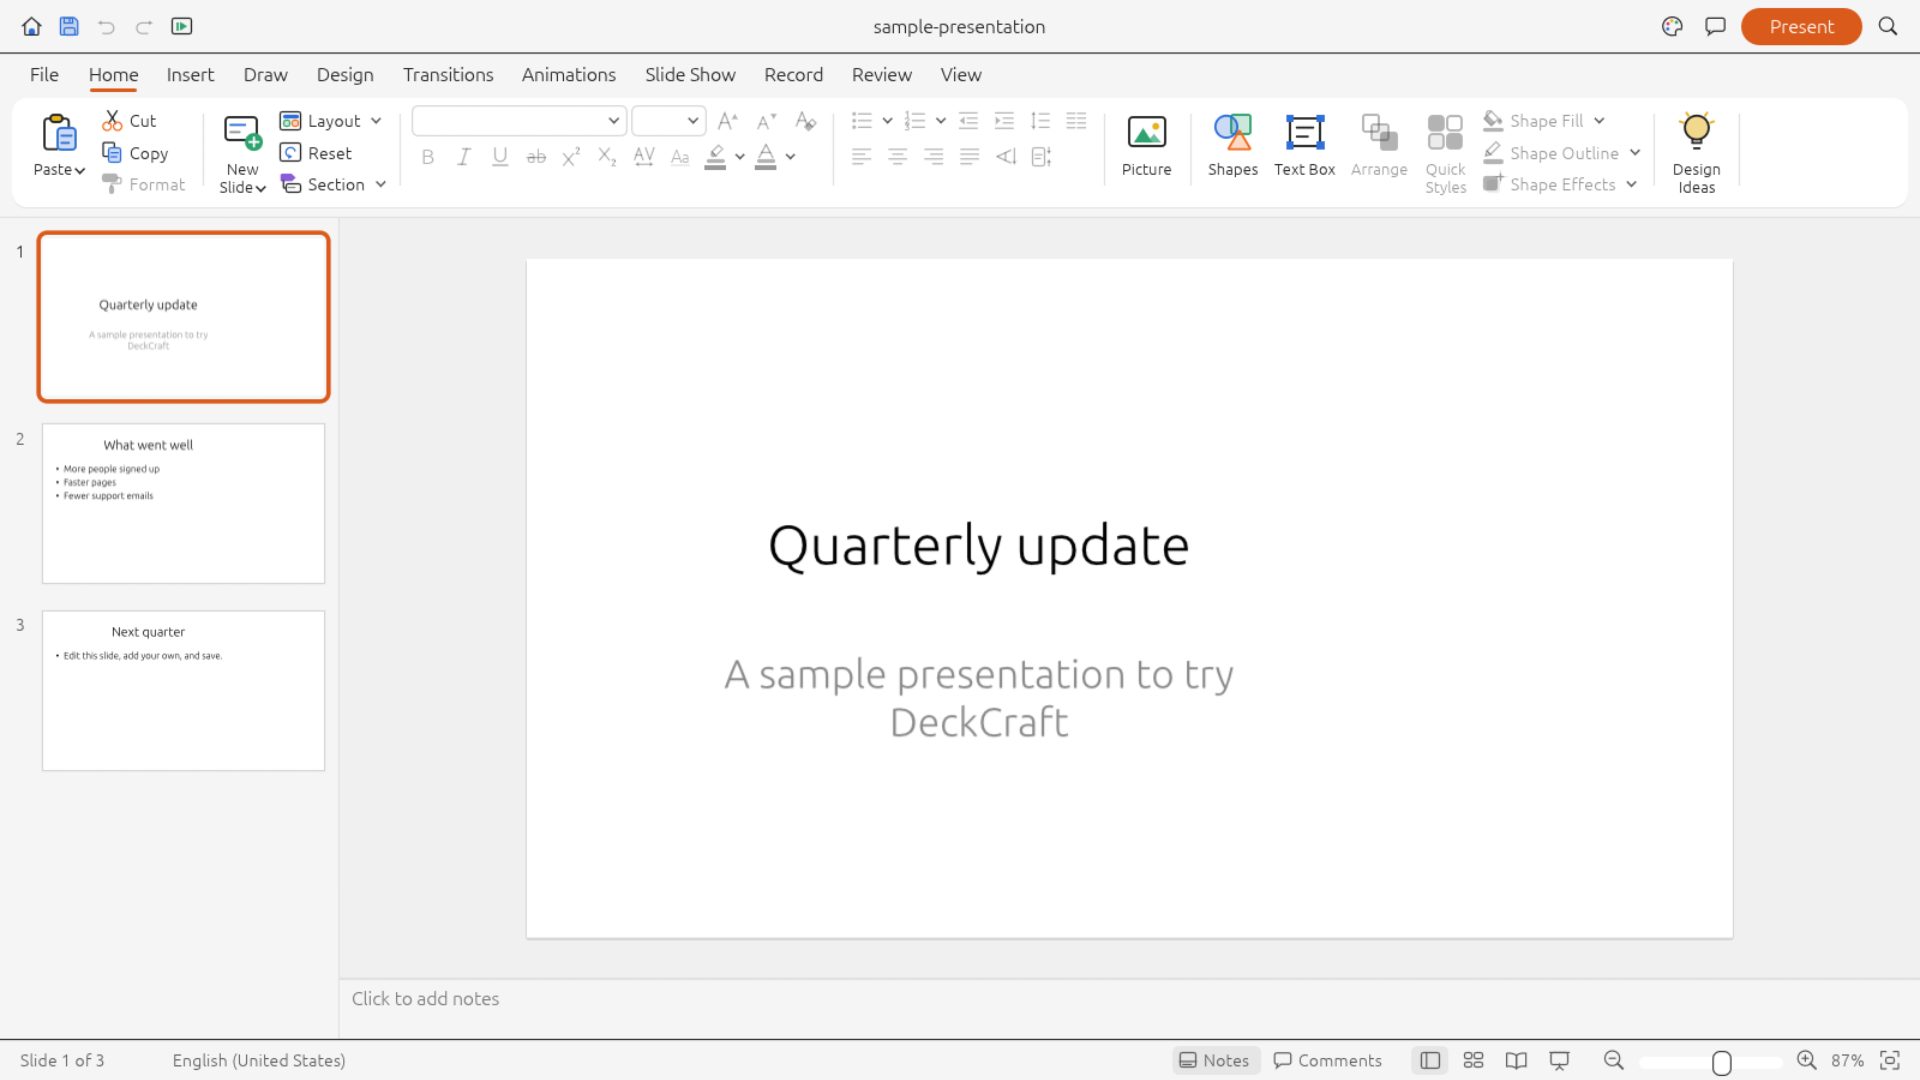The image size is (1920, 1080).
Task: Toggle Italic formatting
Action: point(464,157)
